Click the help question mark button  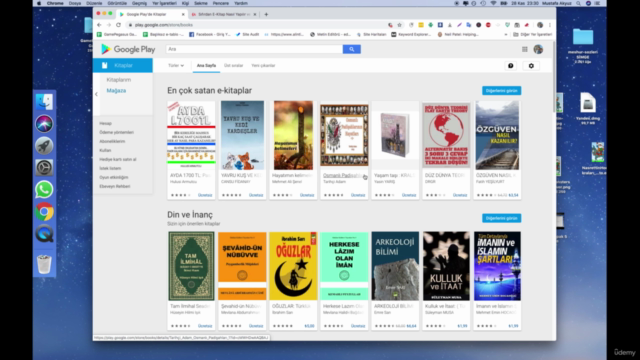coord(511,66)
